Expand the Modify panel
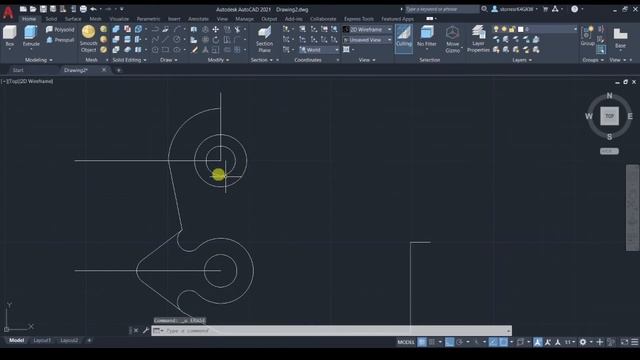The width and height of the screenshot is (640, 360). pos(218,60)
